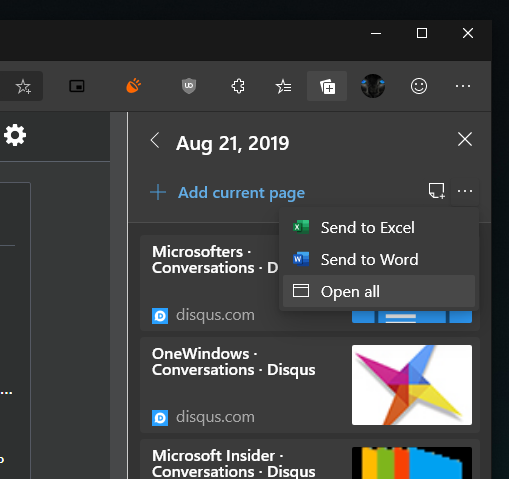Add a new note to collection
The width and height of the screenshot is (509, 479).
click(436, 191)
